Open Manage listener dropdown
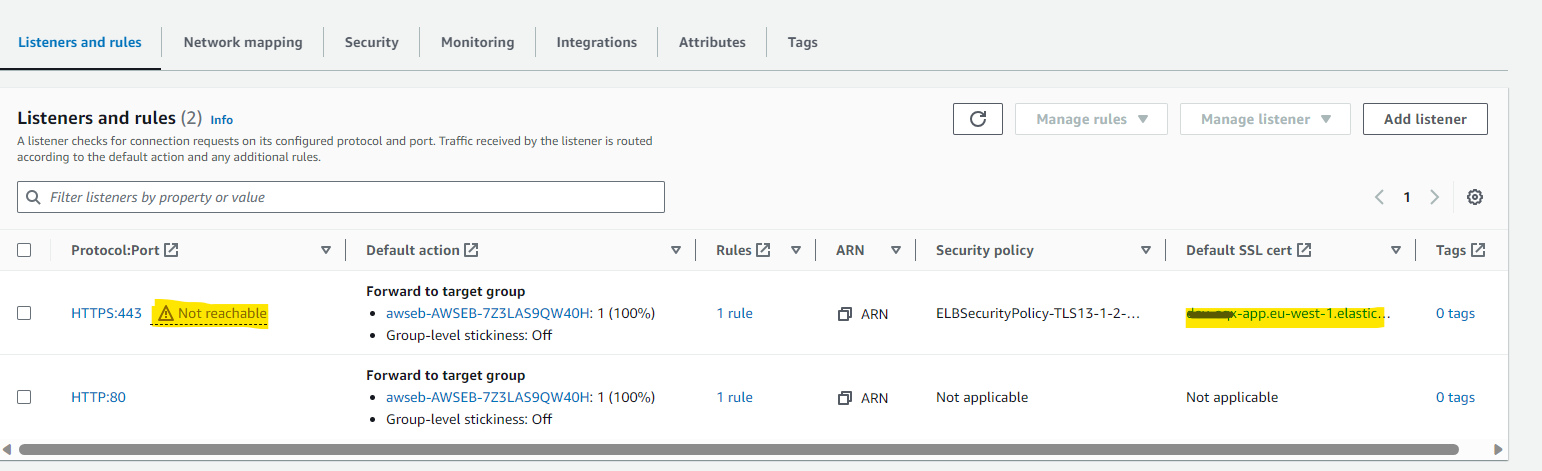Viewport: 1542px width, 471px height. point(1265,119)
